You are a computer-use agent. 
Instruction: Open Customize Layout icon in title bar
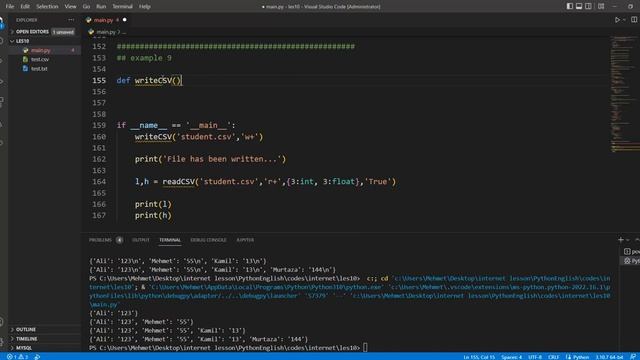tap(601, 7)
